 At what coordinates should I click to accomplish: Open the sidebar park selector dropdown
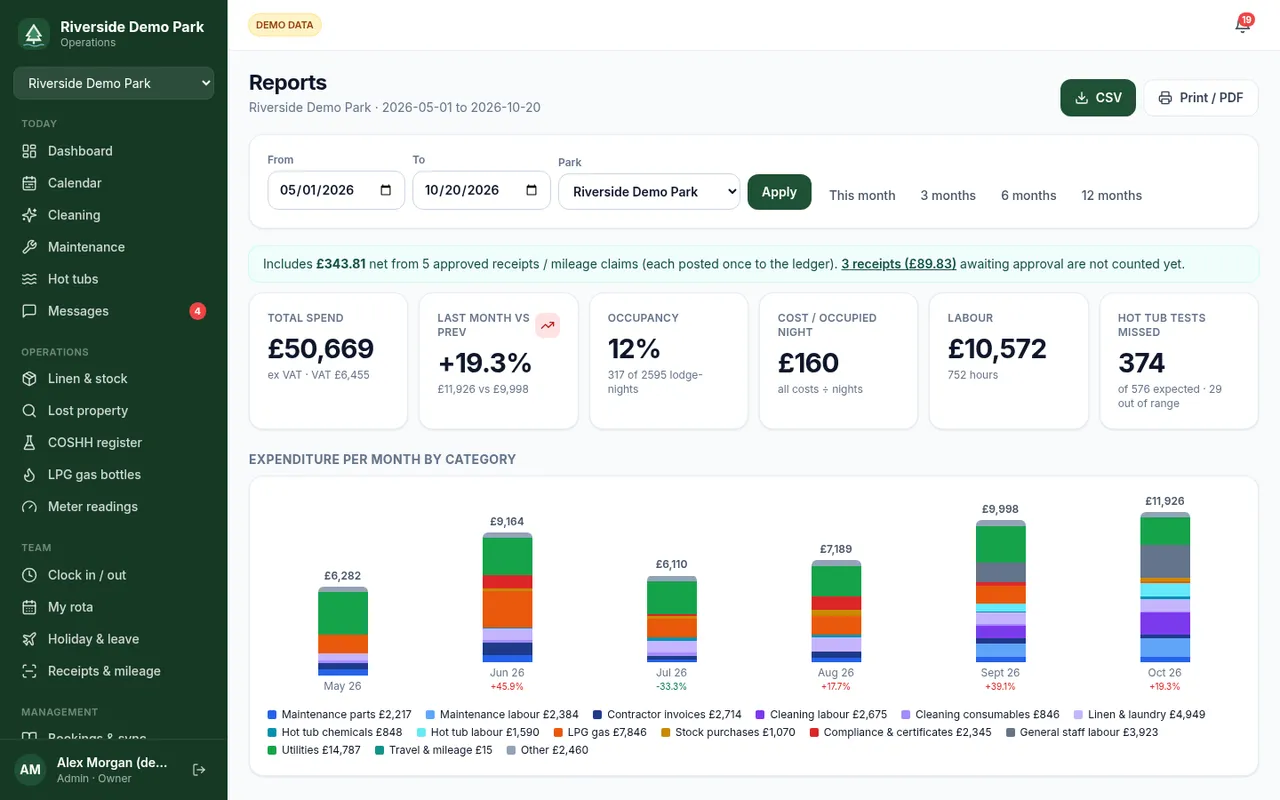point(114,83)
